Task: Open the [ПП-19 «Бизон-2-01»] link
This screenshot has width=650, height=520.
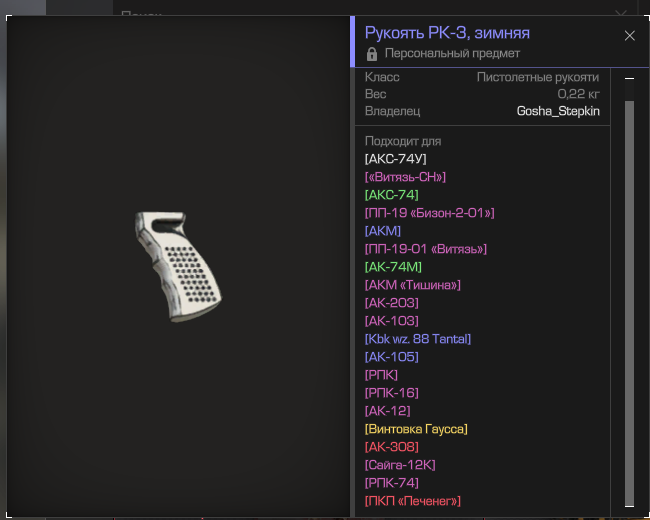Action: [x=429, y=213]
